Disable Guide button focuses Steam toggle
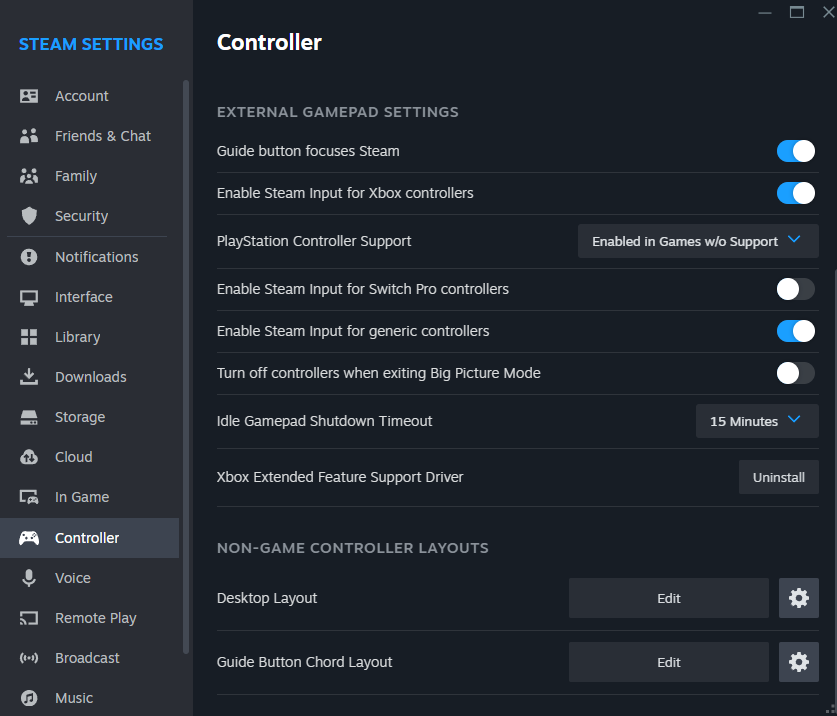Image resolution: width=837 pixels, height=716 pixels. 796,151
